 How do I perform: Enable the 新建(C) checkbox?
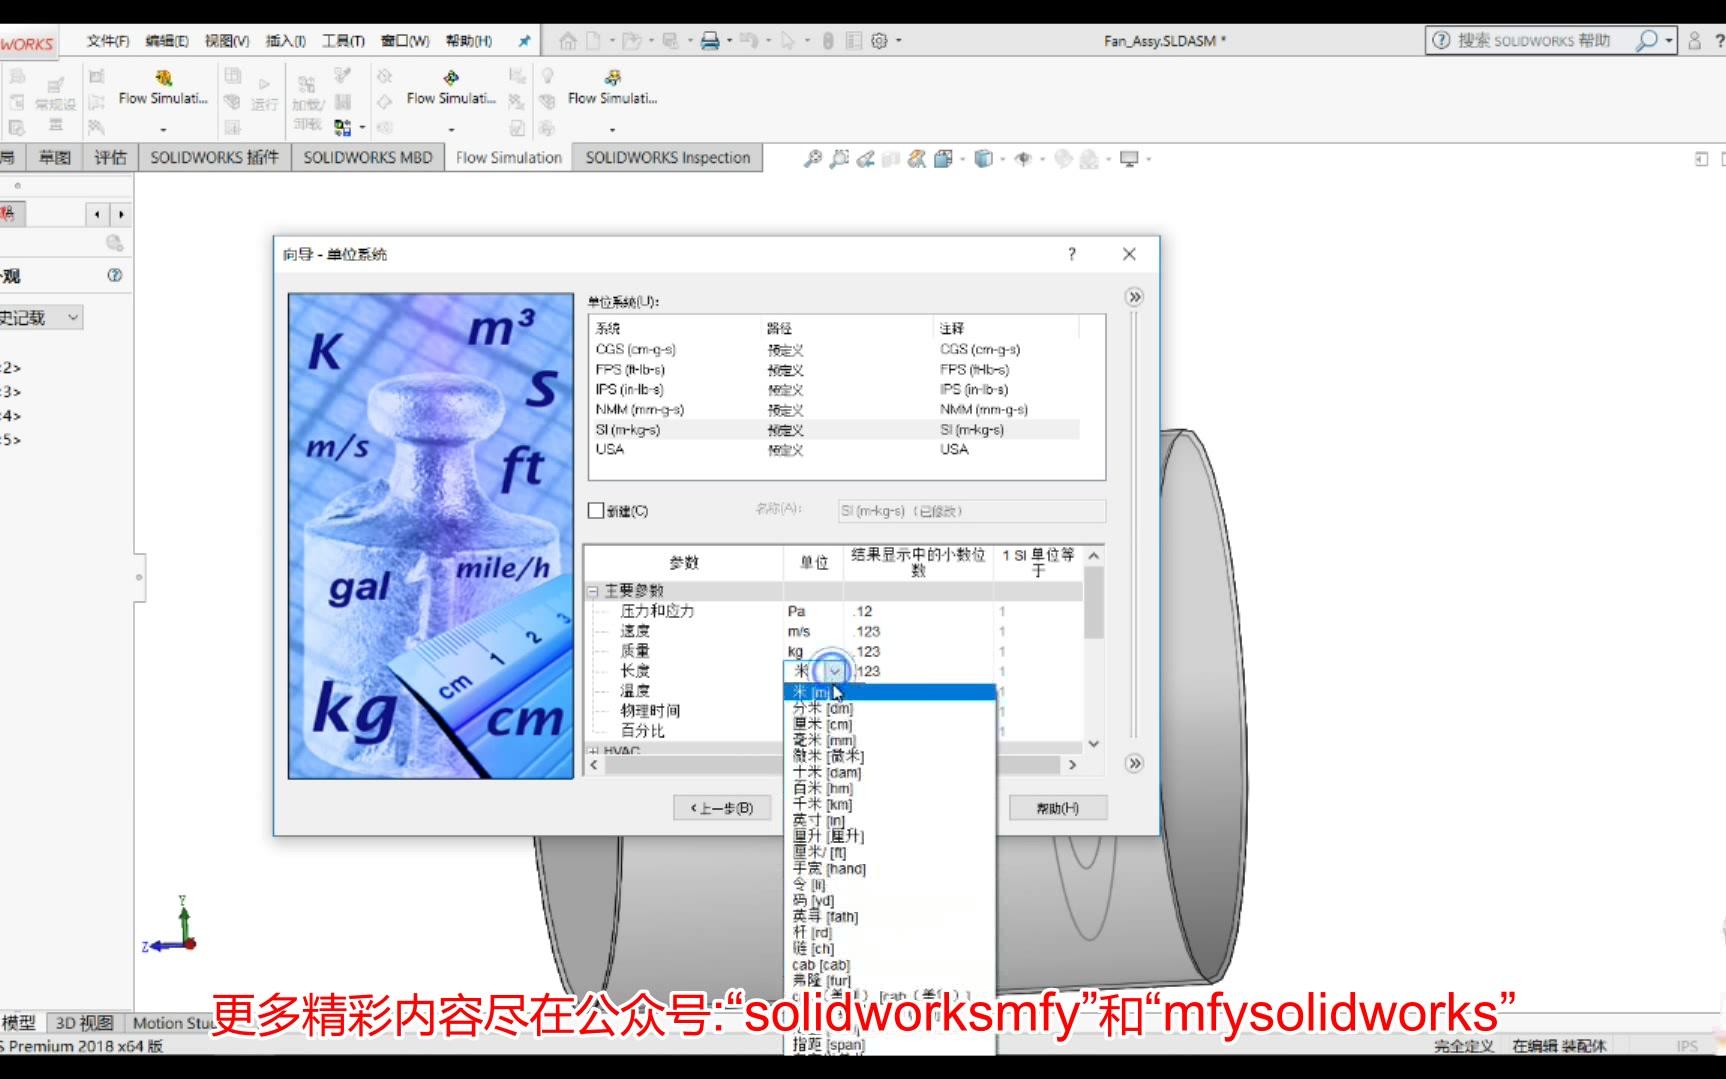594,510
